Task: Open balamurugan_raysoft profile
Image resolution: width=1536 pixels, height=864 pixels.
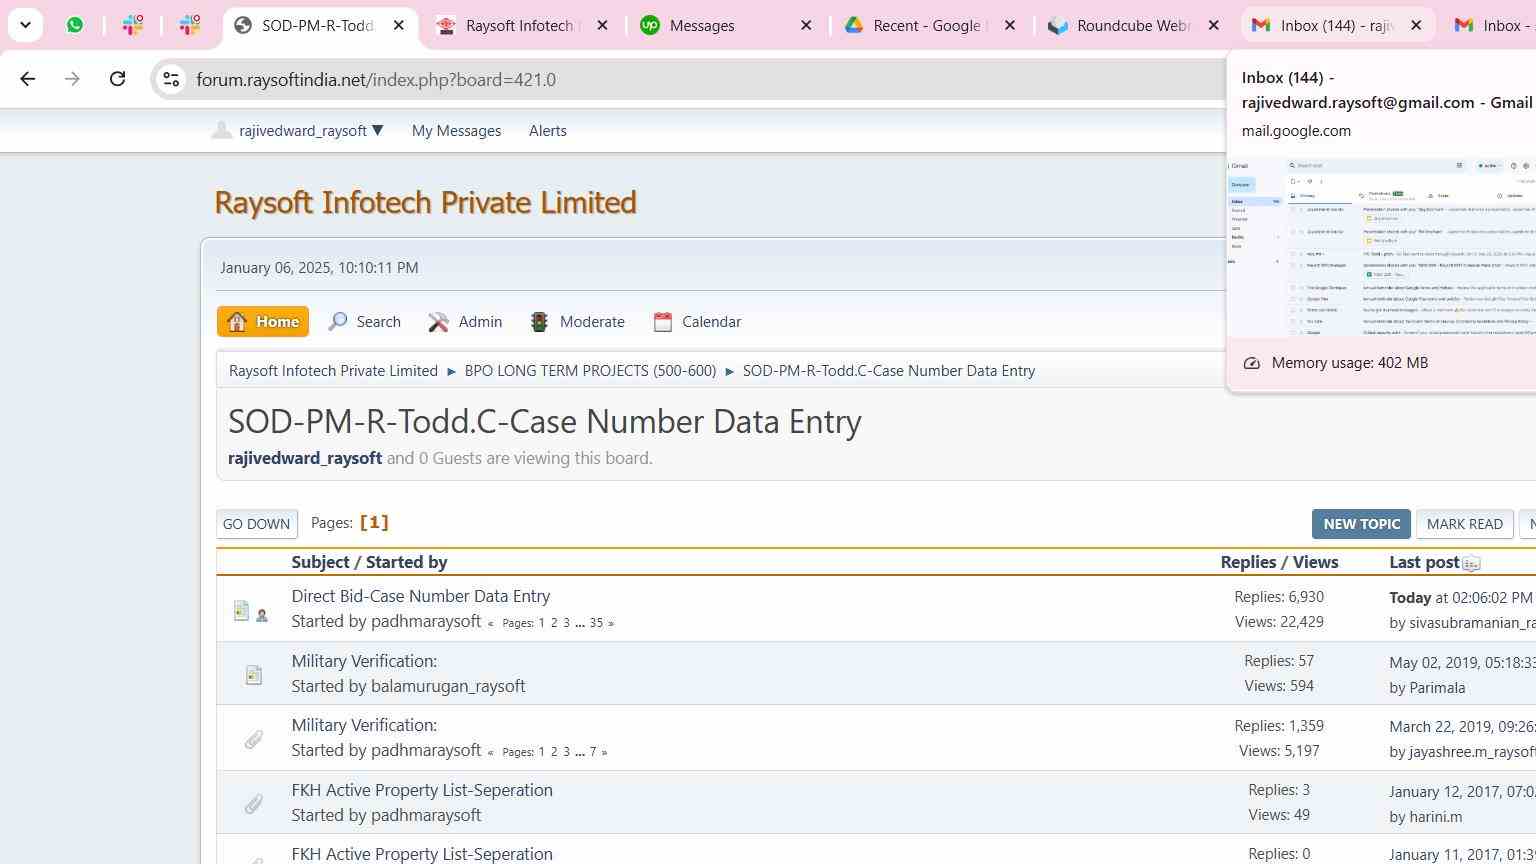Action: click(448, 686)
